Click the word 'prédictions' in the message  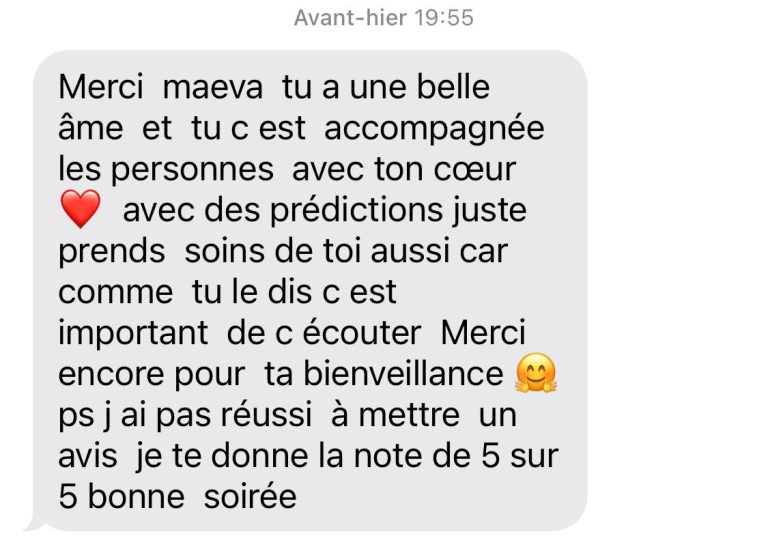(357, 212)
